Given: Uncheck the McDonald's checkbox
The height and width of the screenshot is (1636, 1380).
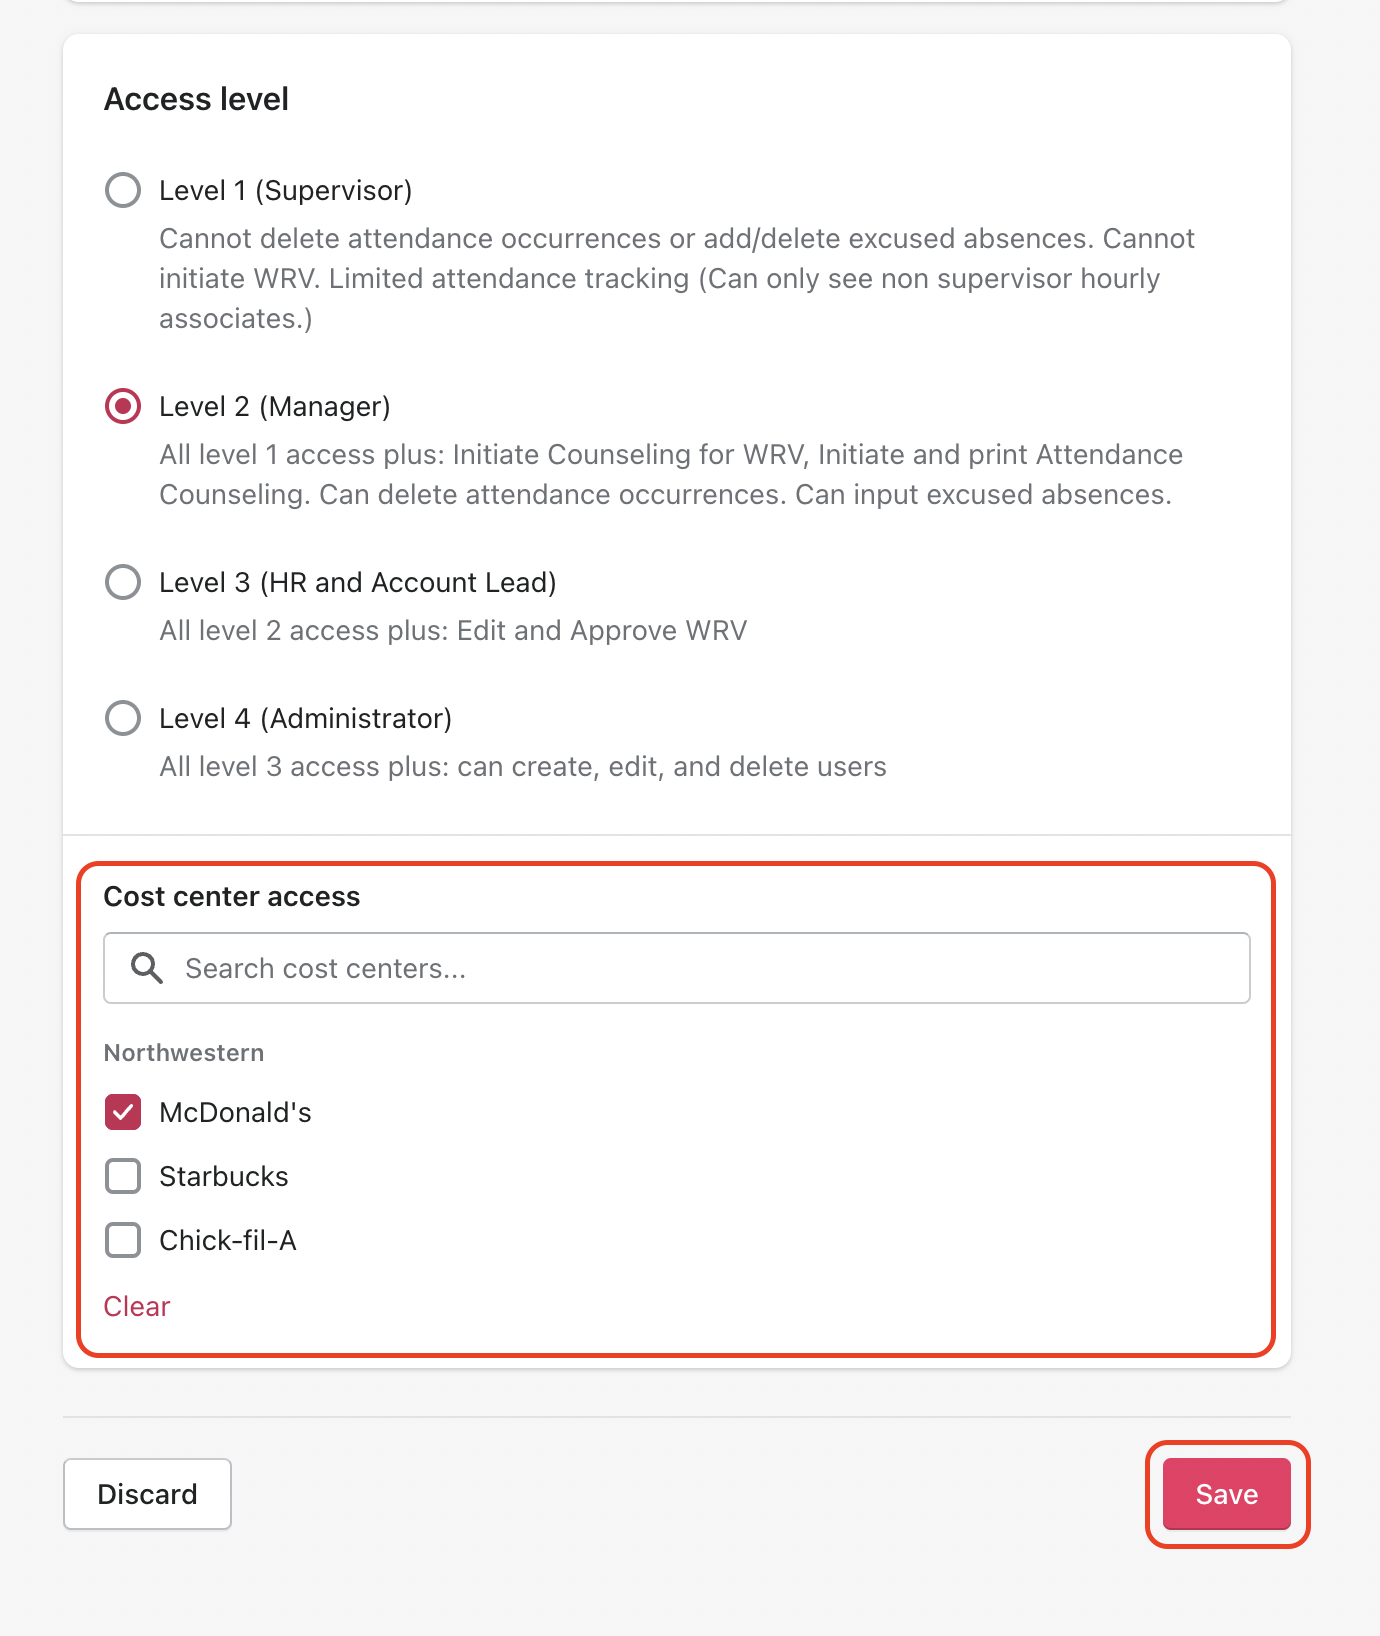Looking at the screenshot, I should pos(123,1112).
